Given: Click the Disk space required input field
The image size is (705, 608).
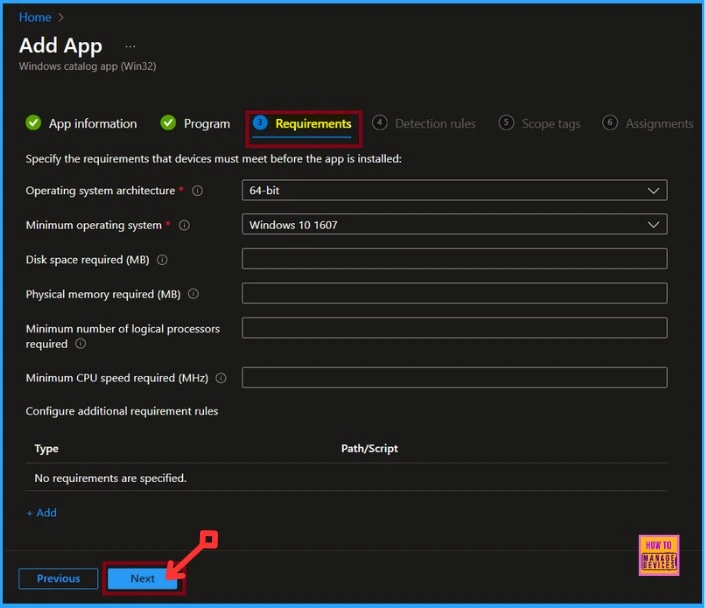Looking at the screenshot, I should tap(455, 259).
